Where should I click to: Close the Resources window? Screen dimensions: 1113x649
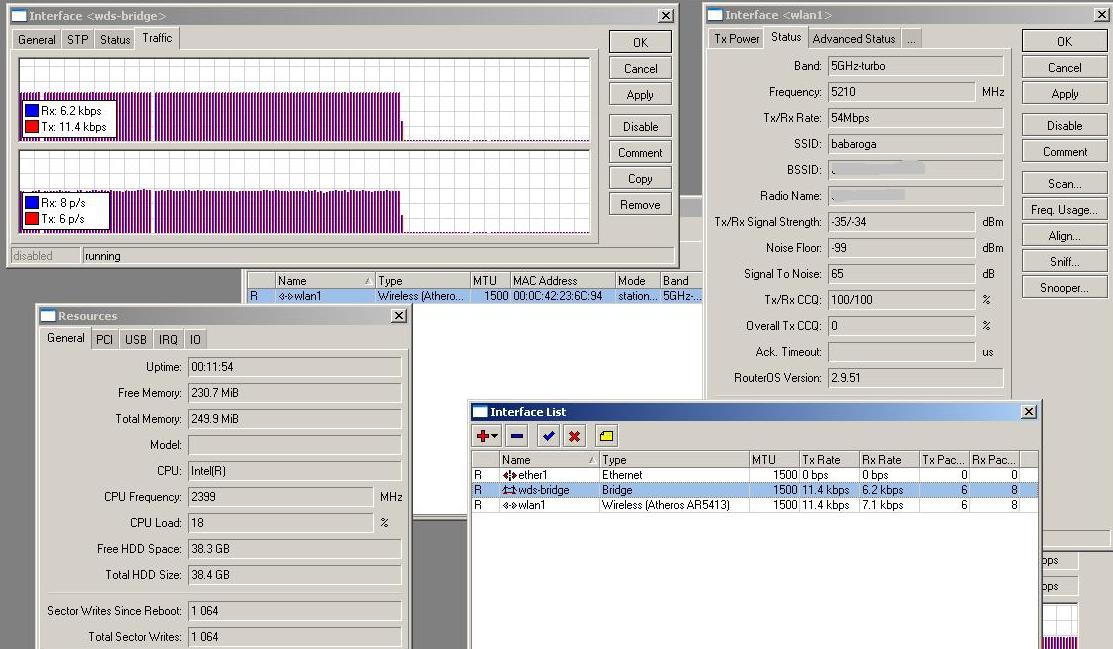pyautogui.click(x=398, y=316)
